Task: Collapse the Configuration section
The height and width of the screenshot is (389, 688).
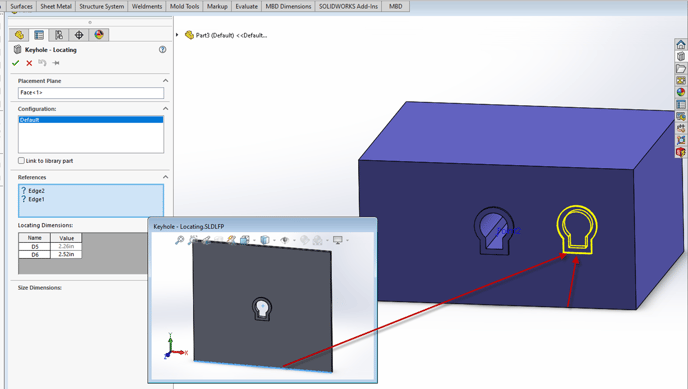Action: click(x=165, y=108)
